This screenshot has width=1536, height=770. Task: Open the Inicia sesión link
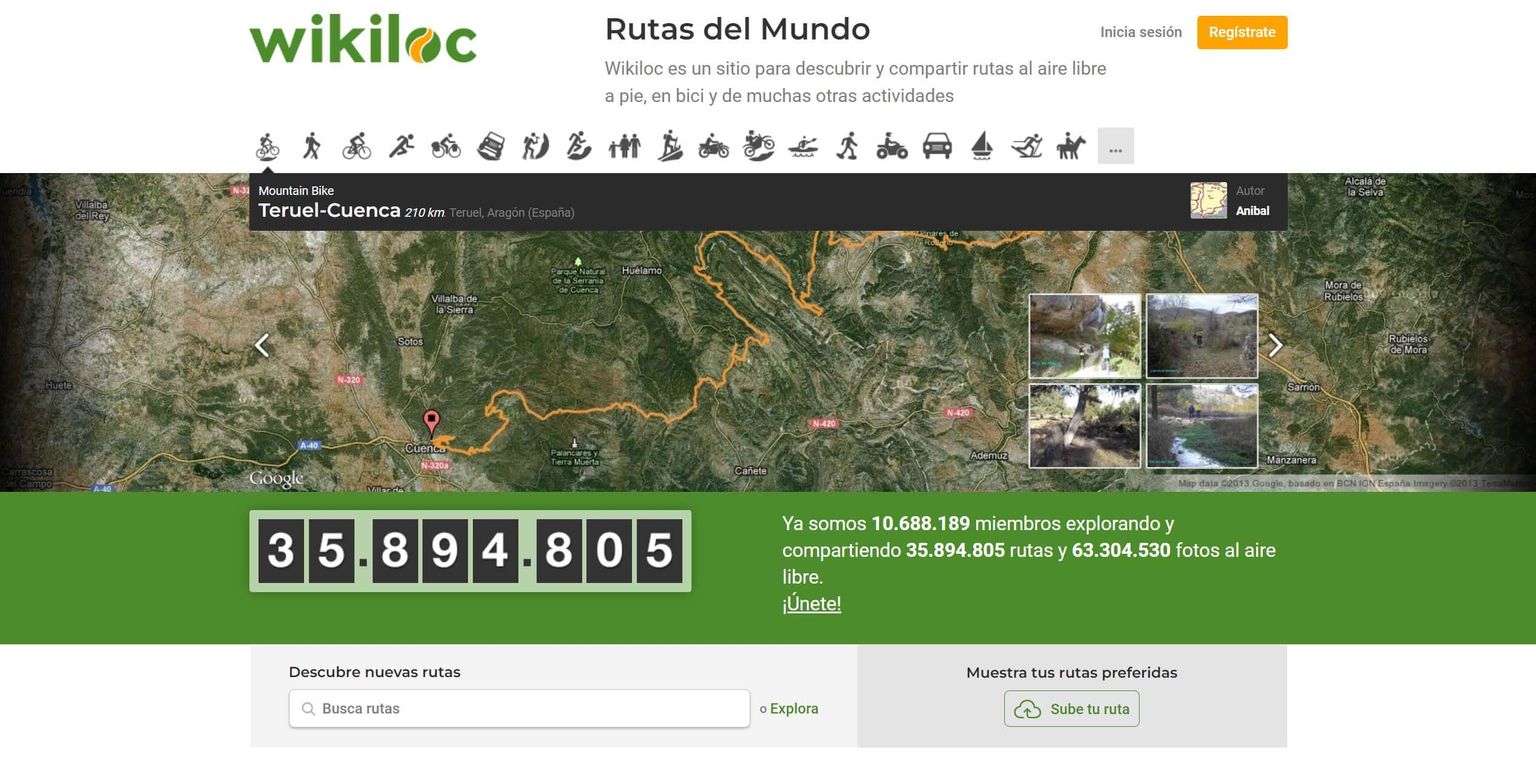1141,32
